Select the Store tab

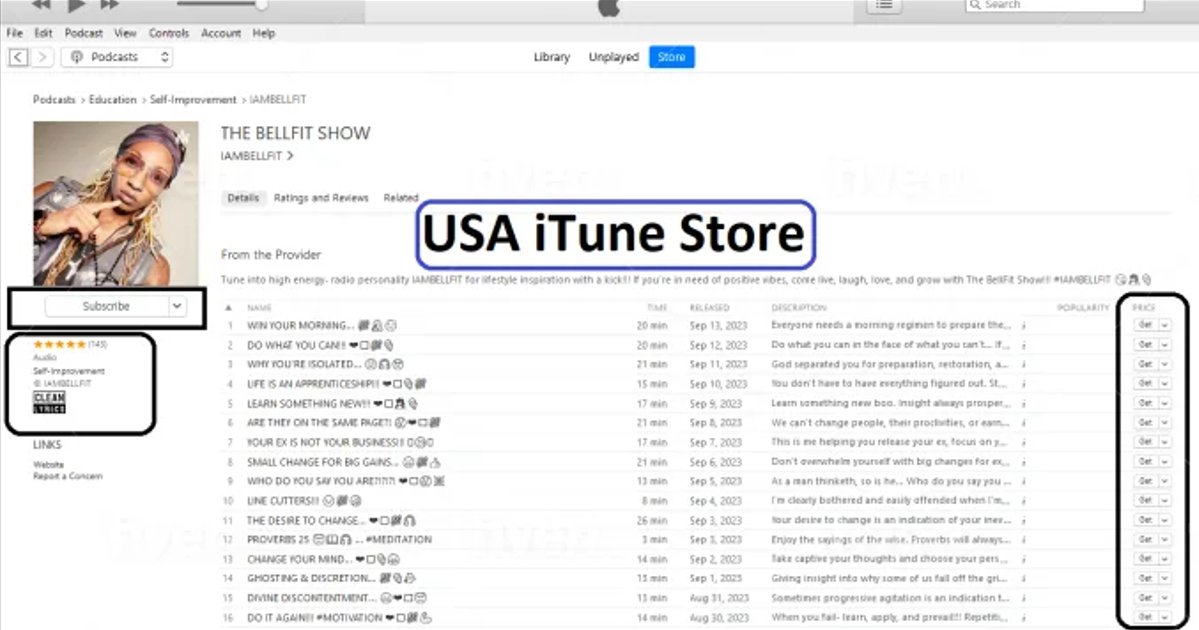point(671,57)
